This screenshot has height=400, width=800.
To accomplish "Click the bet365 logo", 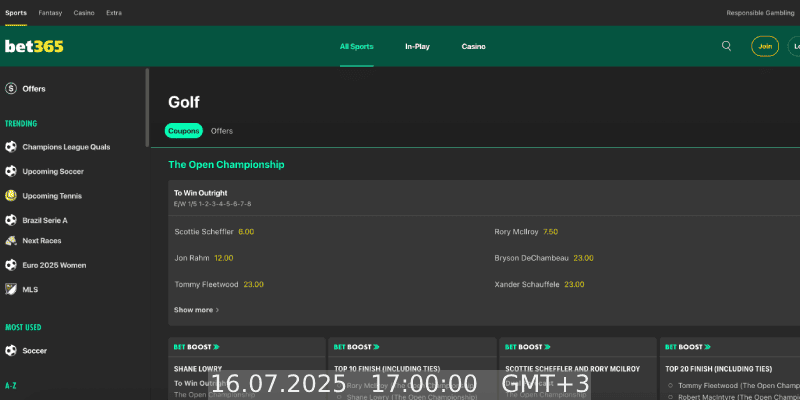I will pyautogui.click(x=34, y=46).
